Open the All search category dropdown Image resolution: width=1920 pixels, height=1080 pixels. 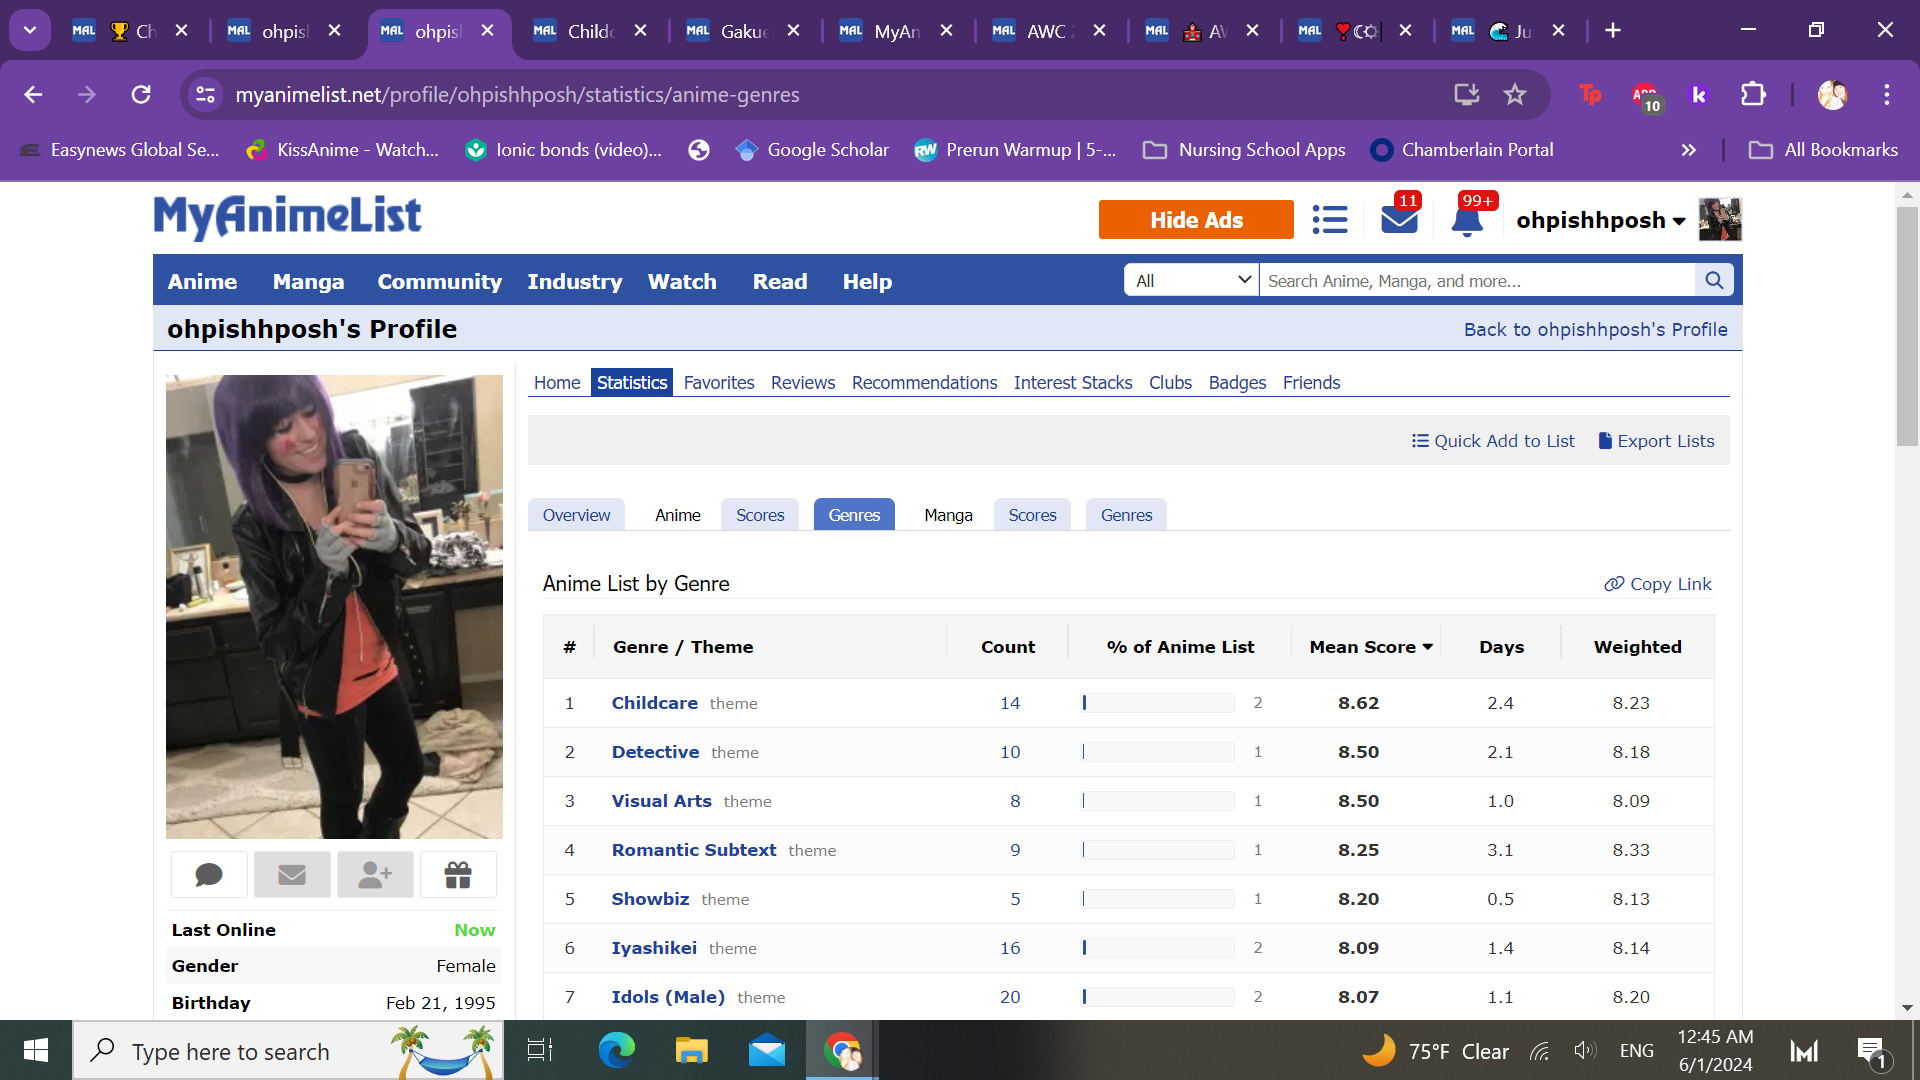(x=1192, y=280)
